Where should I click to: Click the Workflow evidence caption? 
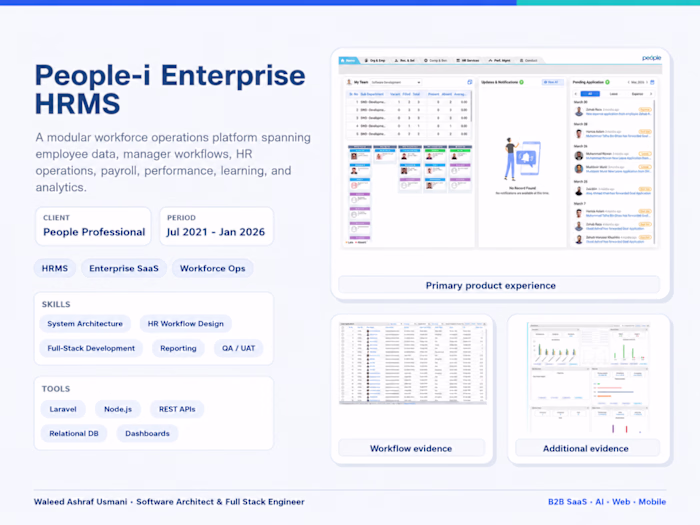[x=411, y=448]
